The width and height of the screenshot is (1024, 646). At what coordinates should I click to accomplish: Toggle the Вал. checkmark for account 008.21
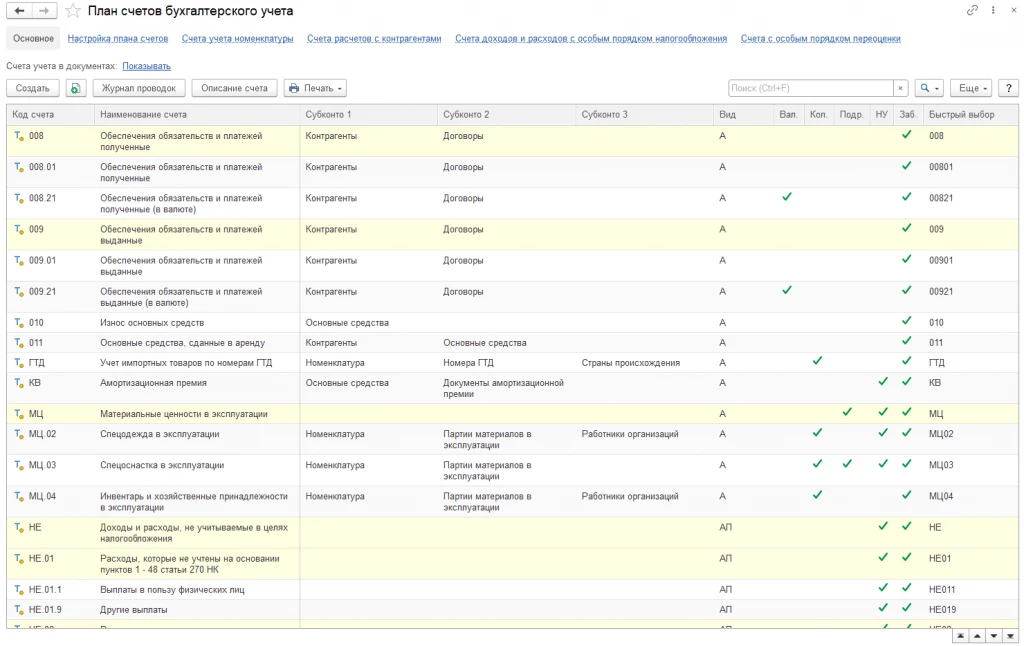(x=787, y=197)
